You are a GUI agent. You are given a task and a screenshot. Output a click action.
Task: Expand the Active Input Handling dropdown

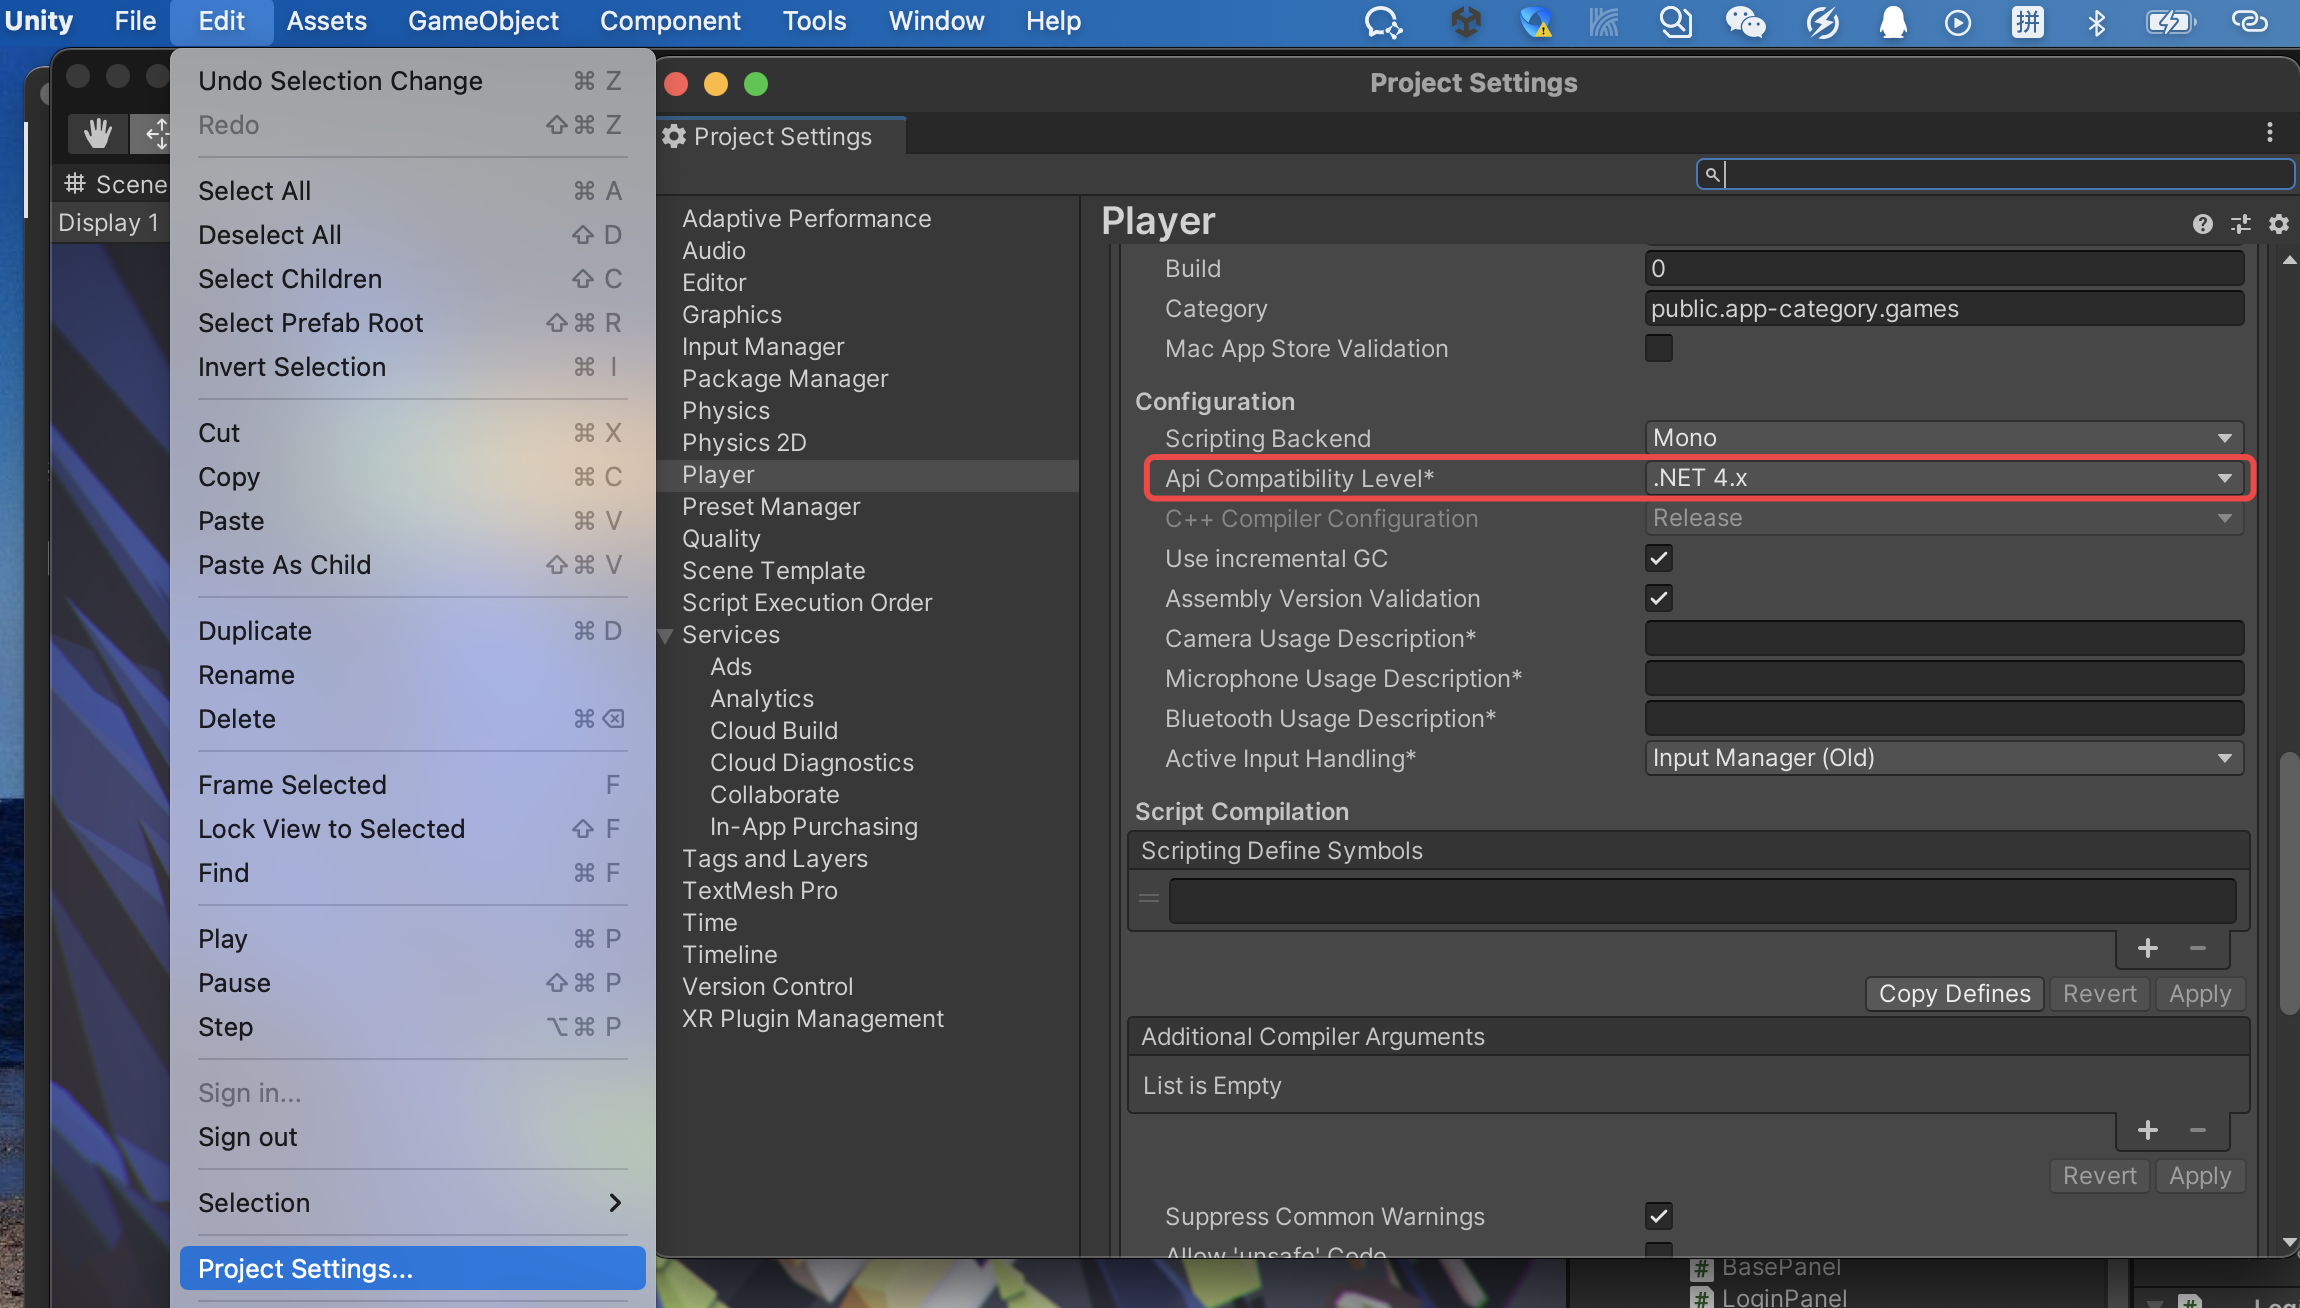2223,757
